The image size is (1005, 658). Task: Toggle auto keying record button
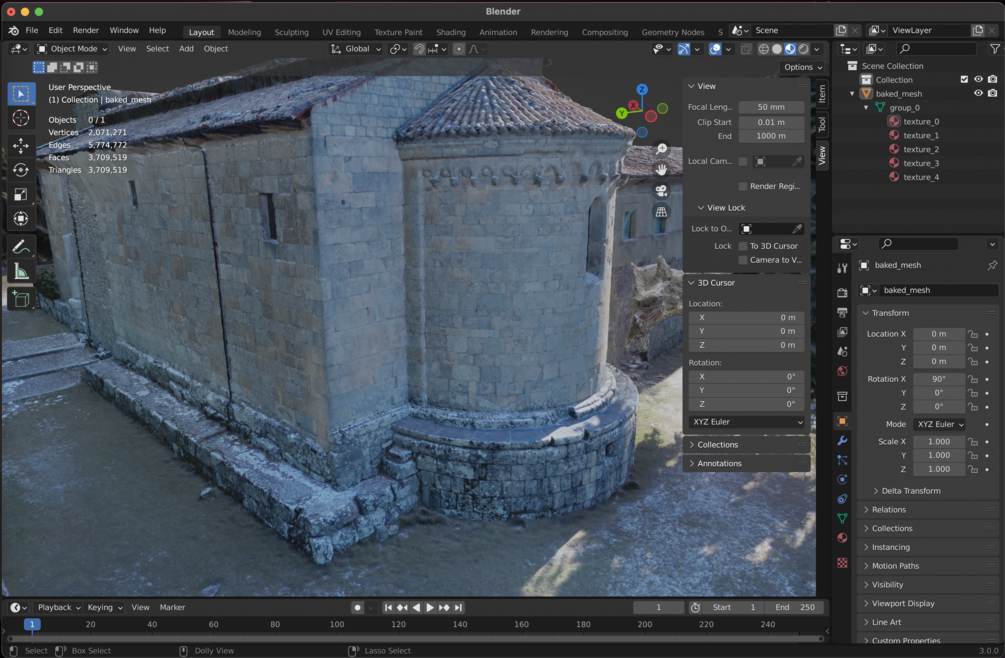(x=357, y=607)
